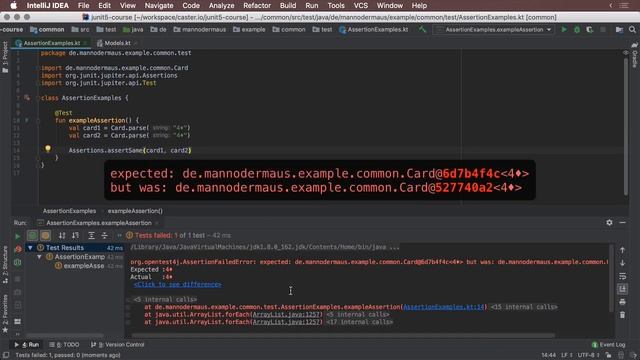Image resolution: width=640 pixels, height=360 pixels.
Task: Open the Analyze menu
Action: 221,6
